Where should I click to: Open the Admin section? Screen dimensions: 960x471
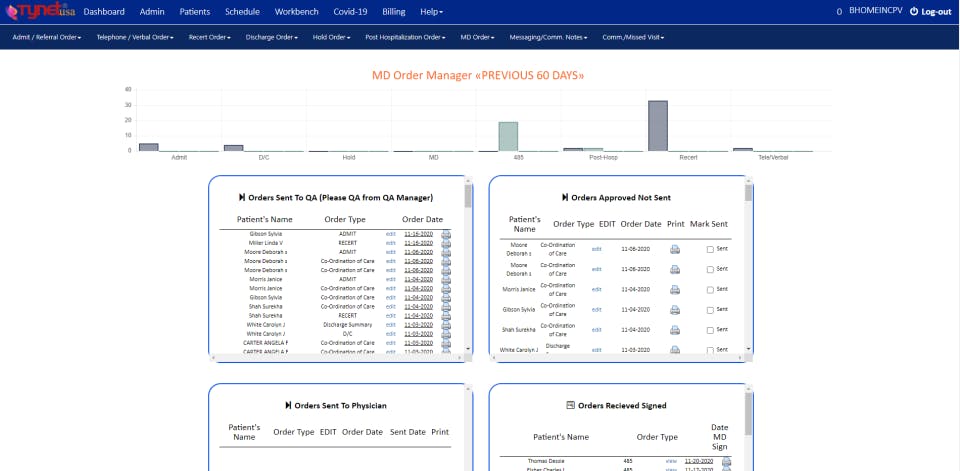coord(152,12)
